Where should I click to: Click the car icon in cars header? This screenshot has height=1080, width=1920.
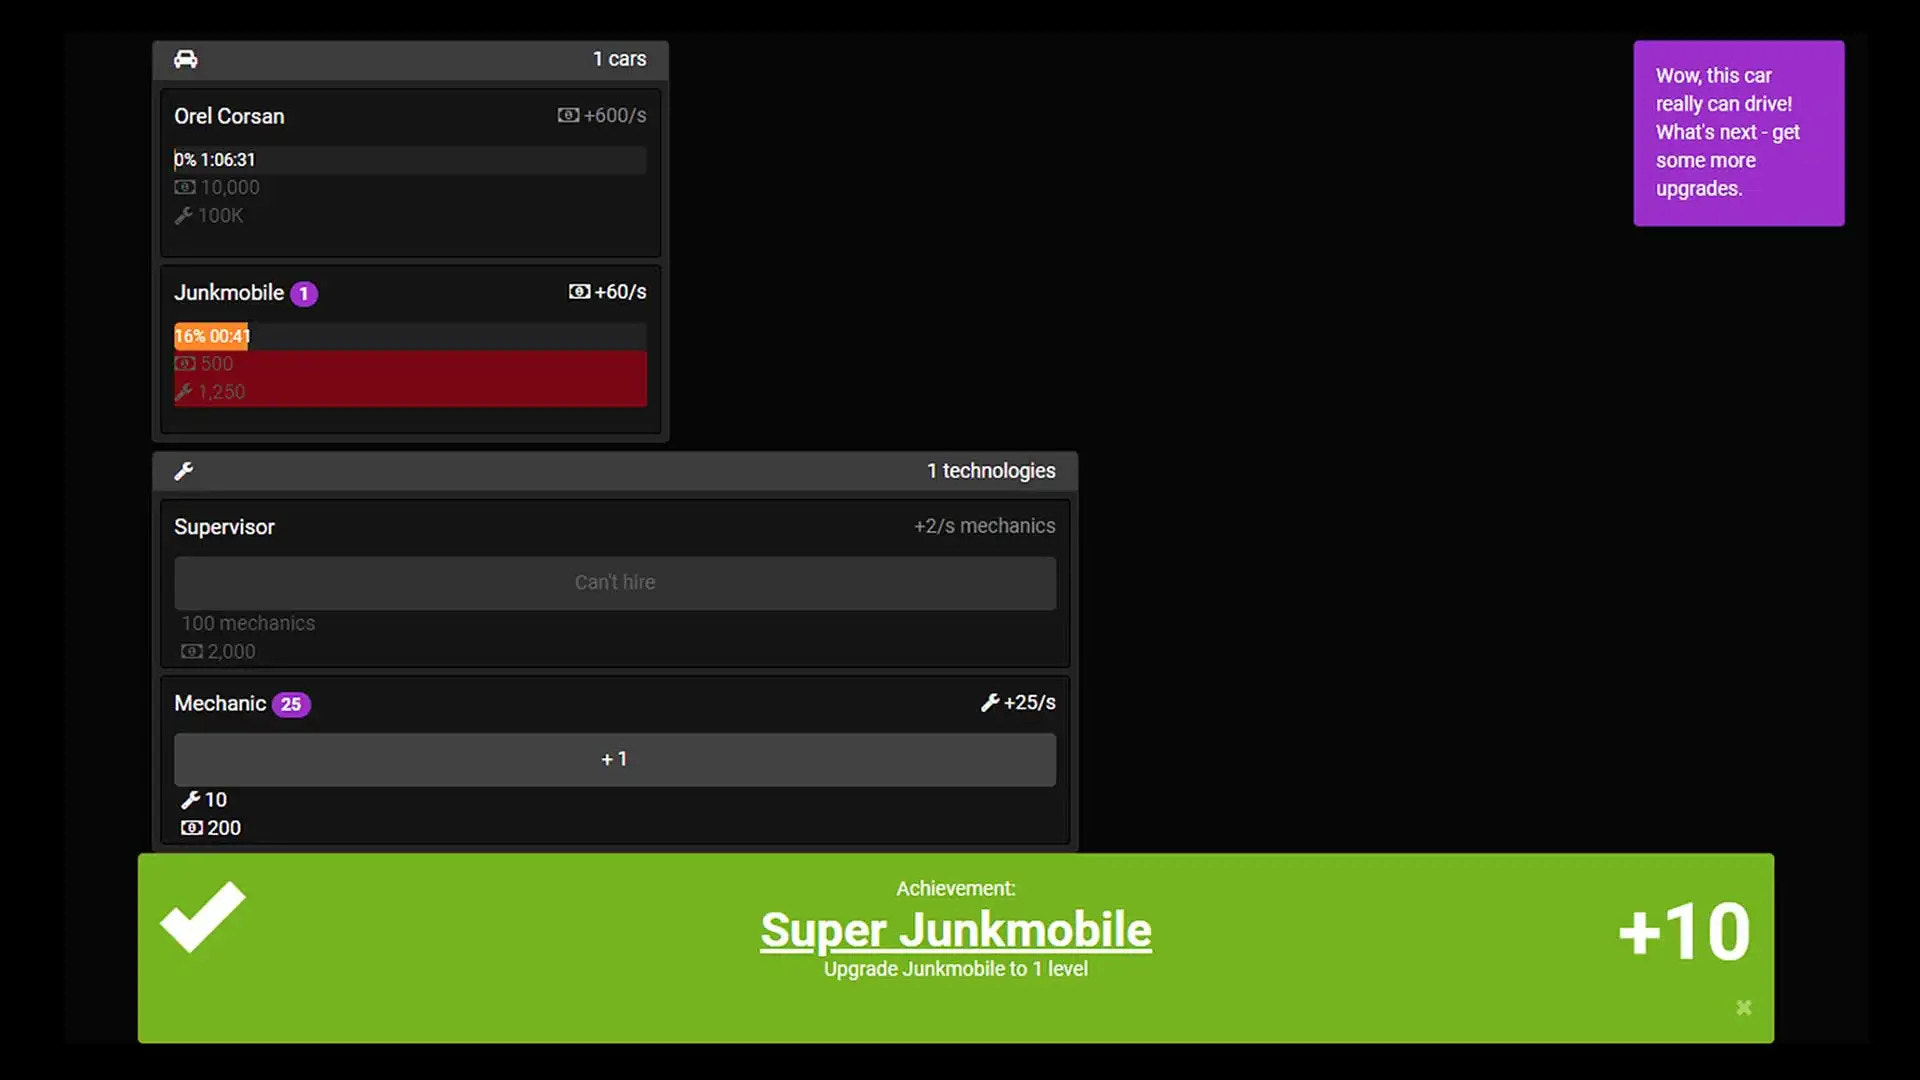point(186,59)
